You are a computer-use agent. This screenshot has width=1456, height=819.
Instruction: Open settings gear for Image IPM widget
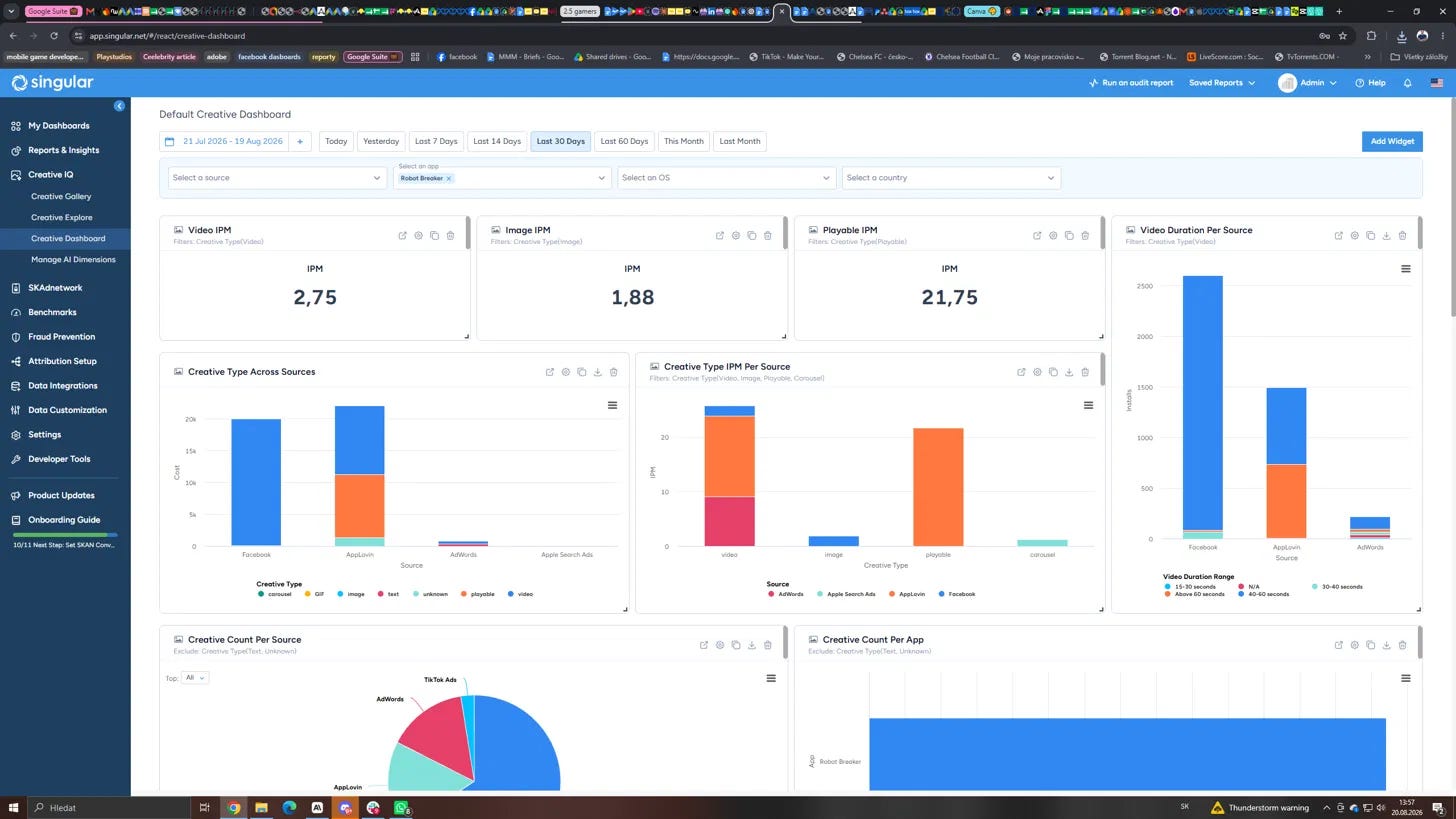point(736,236)
